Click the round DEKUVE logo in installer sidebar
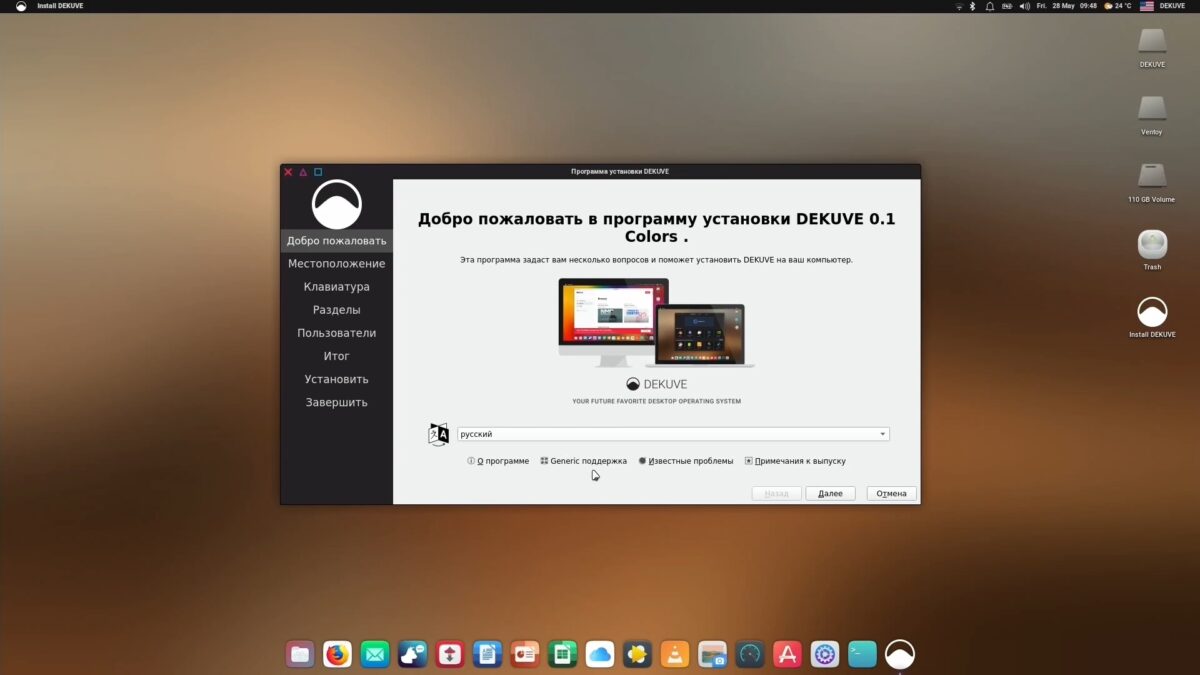This screenshot has height=675, width=1200. coord(336,204)
